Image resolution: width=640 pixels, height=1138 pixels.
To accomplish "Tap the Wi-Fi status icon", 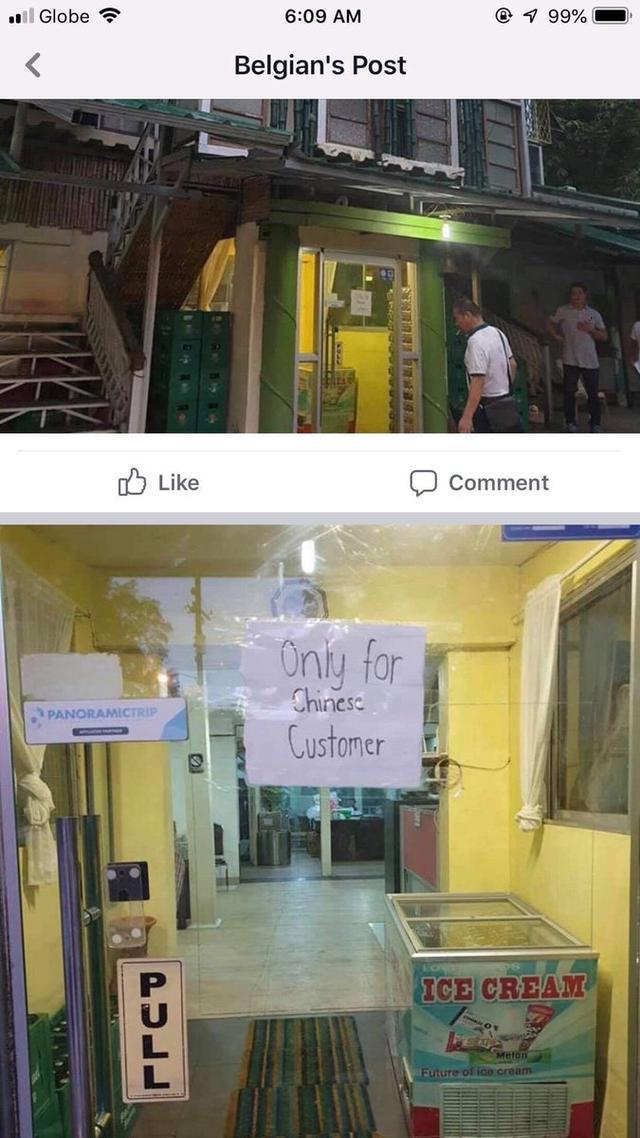I will [x=110, y=15].
